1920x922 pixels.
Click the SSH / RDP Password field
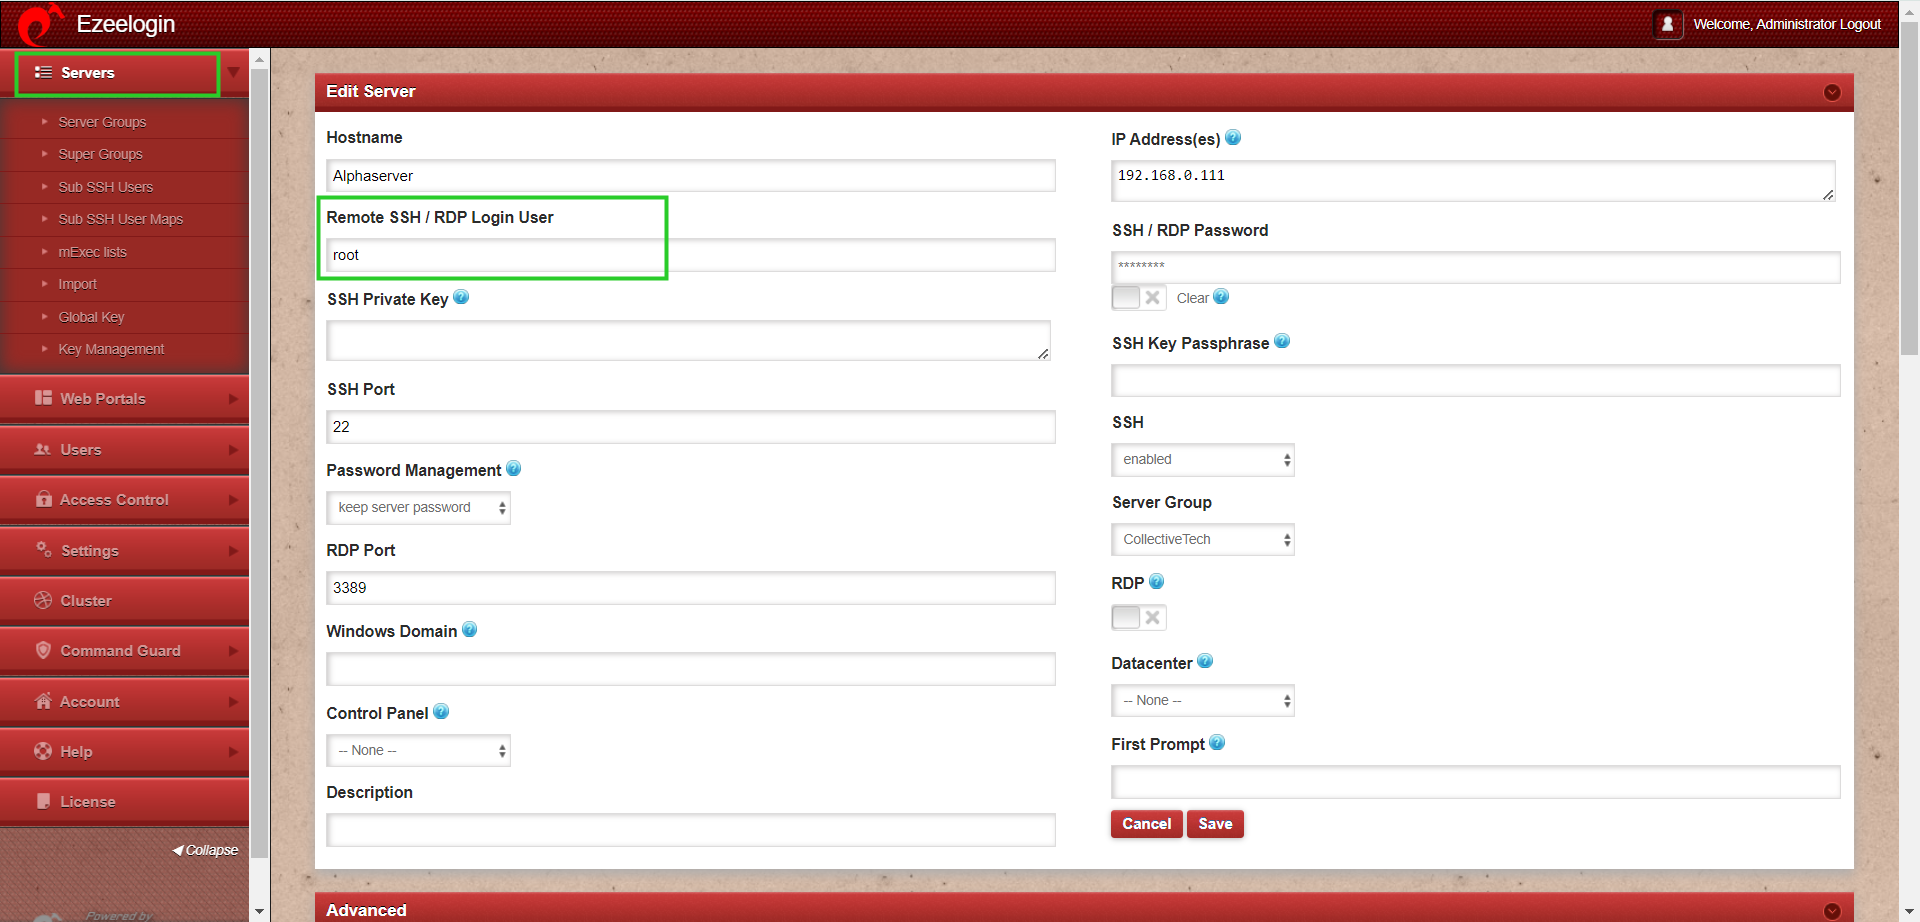(x=1476, y=267)
